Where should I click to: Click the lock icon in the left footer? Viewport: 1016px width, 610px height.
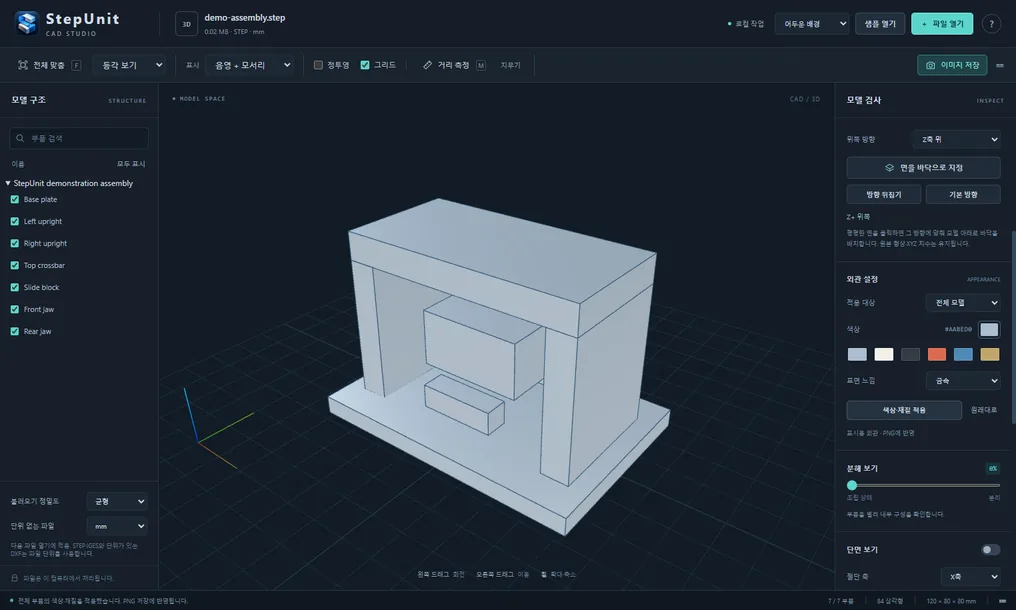pyautogui.click(x=14, y=578)
